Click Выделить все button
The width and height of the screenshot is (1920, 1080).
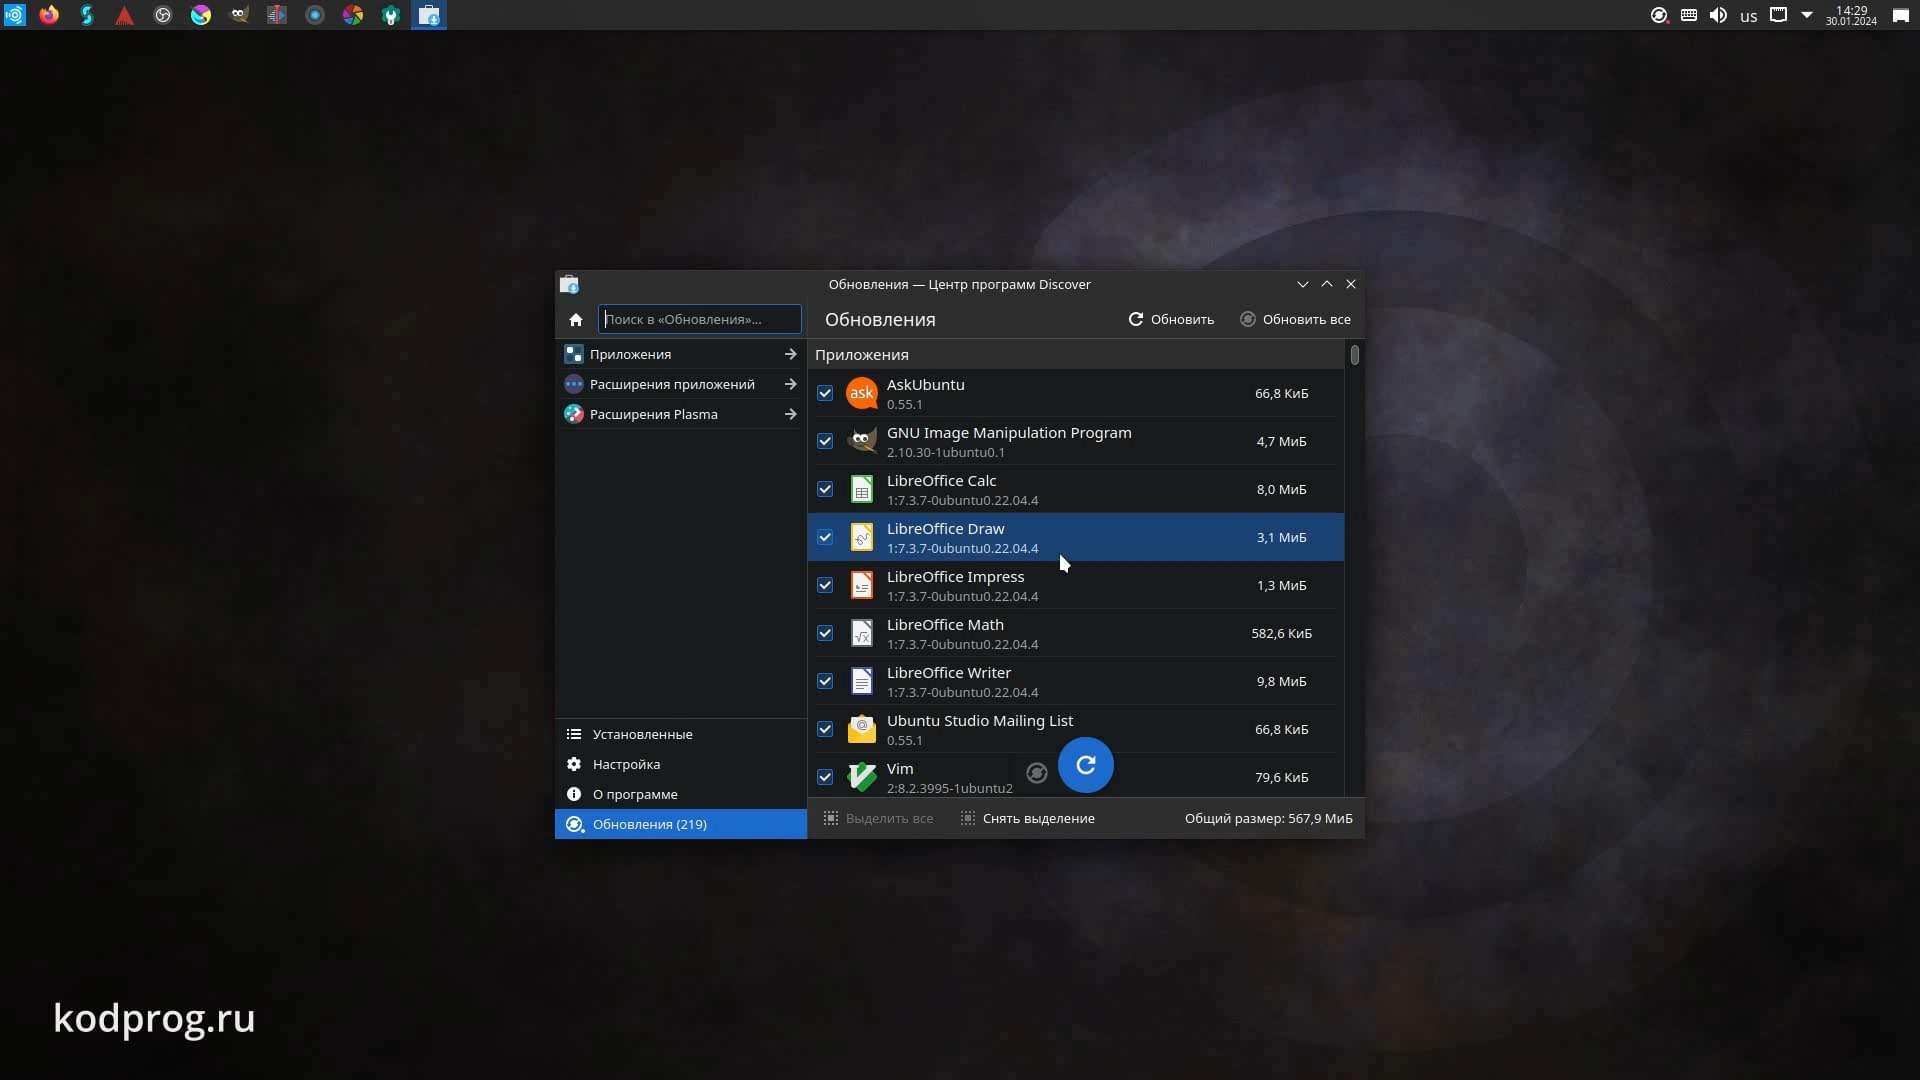[x=878, y=819]
